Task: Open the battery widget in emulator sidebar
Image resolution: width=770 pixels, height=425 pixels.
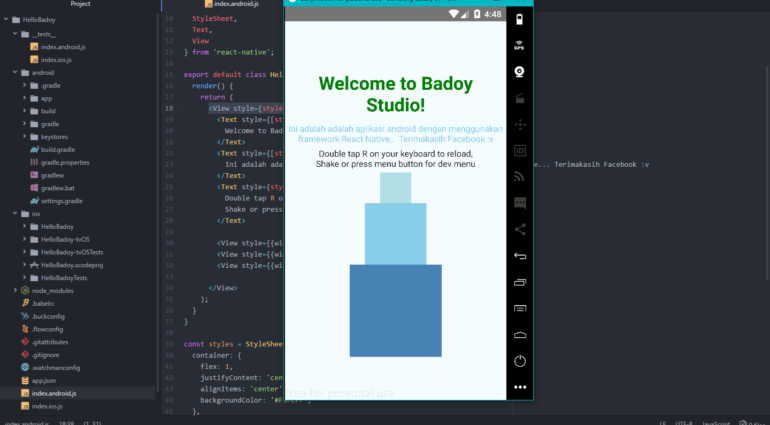Action: click(519, 20)
